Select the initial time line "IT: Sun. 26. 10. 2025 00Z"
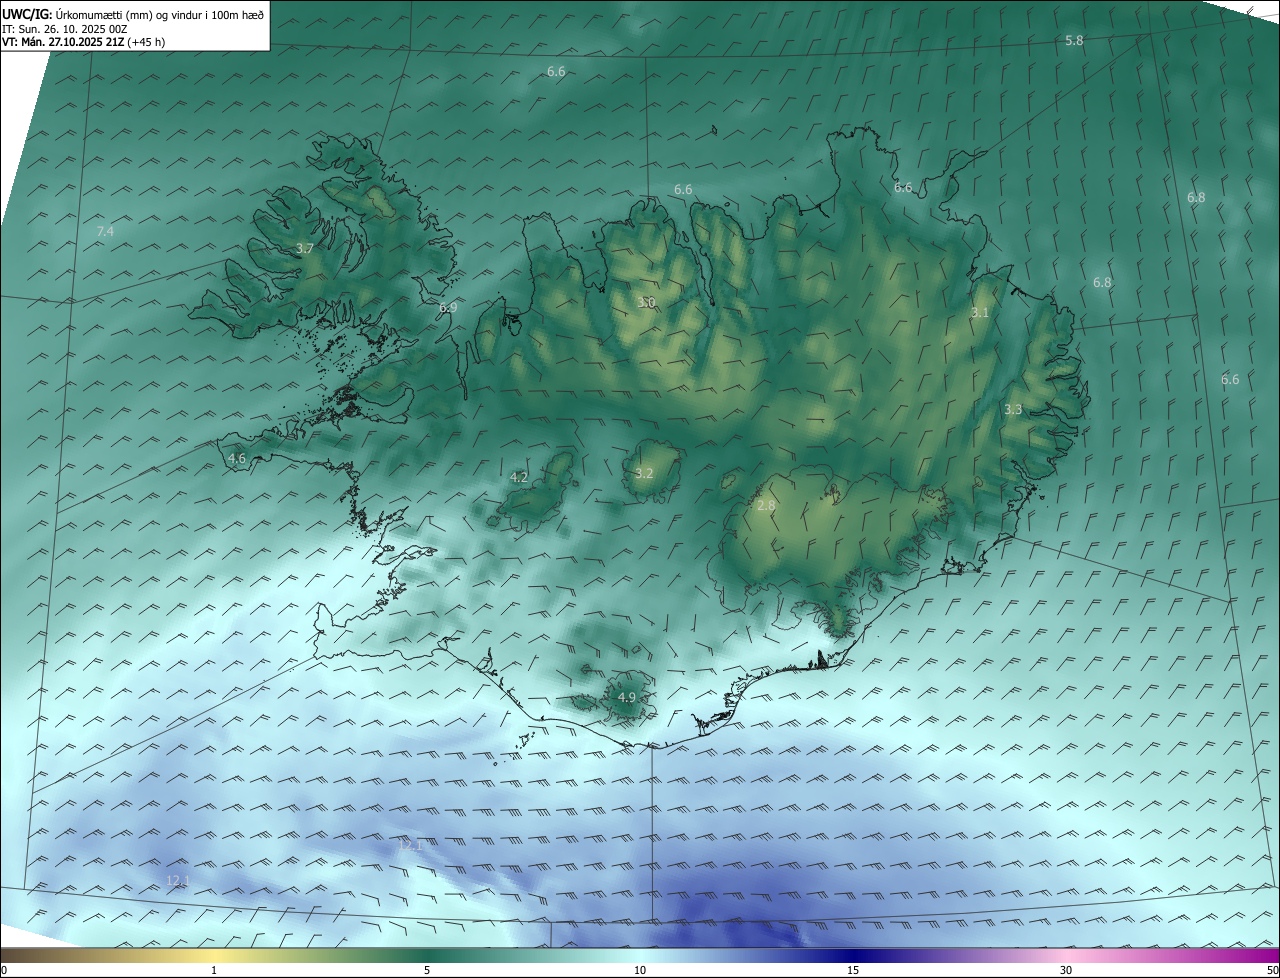The height and width of the screenshot is (978, 1280). pyautogui.click(x=65, y=29)
